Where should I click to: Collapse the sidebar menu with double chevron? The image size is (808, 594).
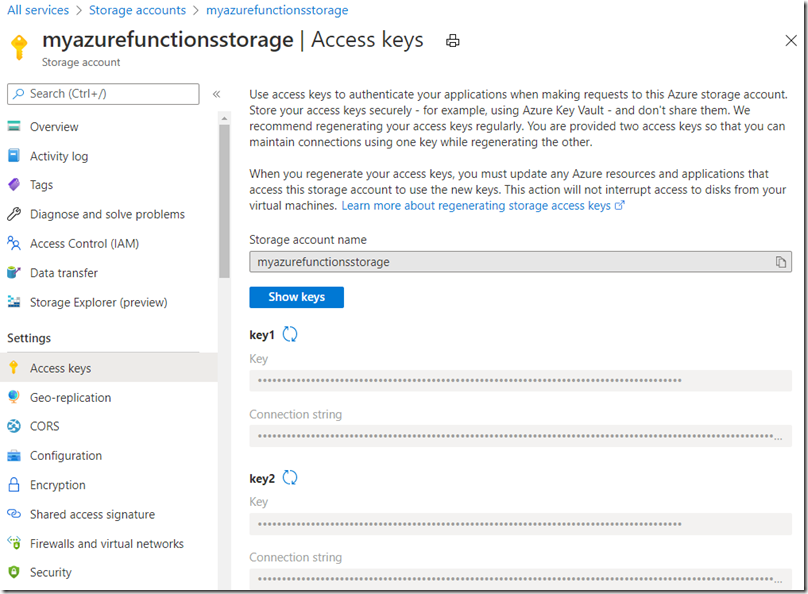(x=216, y=94)
